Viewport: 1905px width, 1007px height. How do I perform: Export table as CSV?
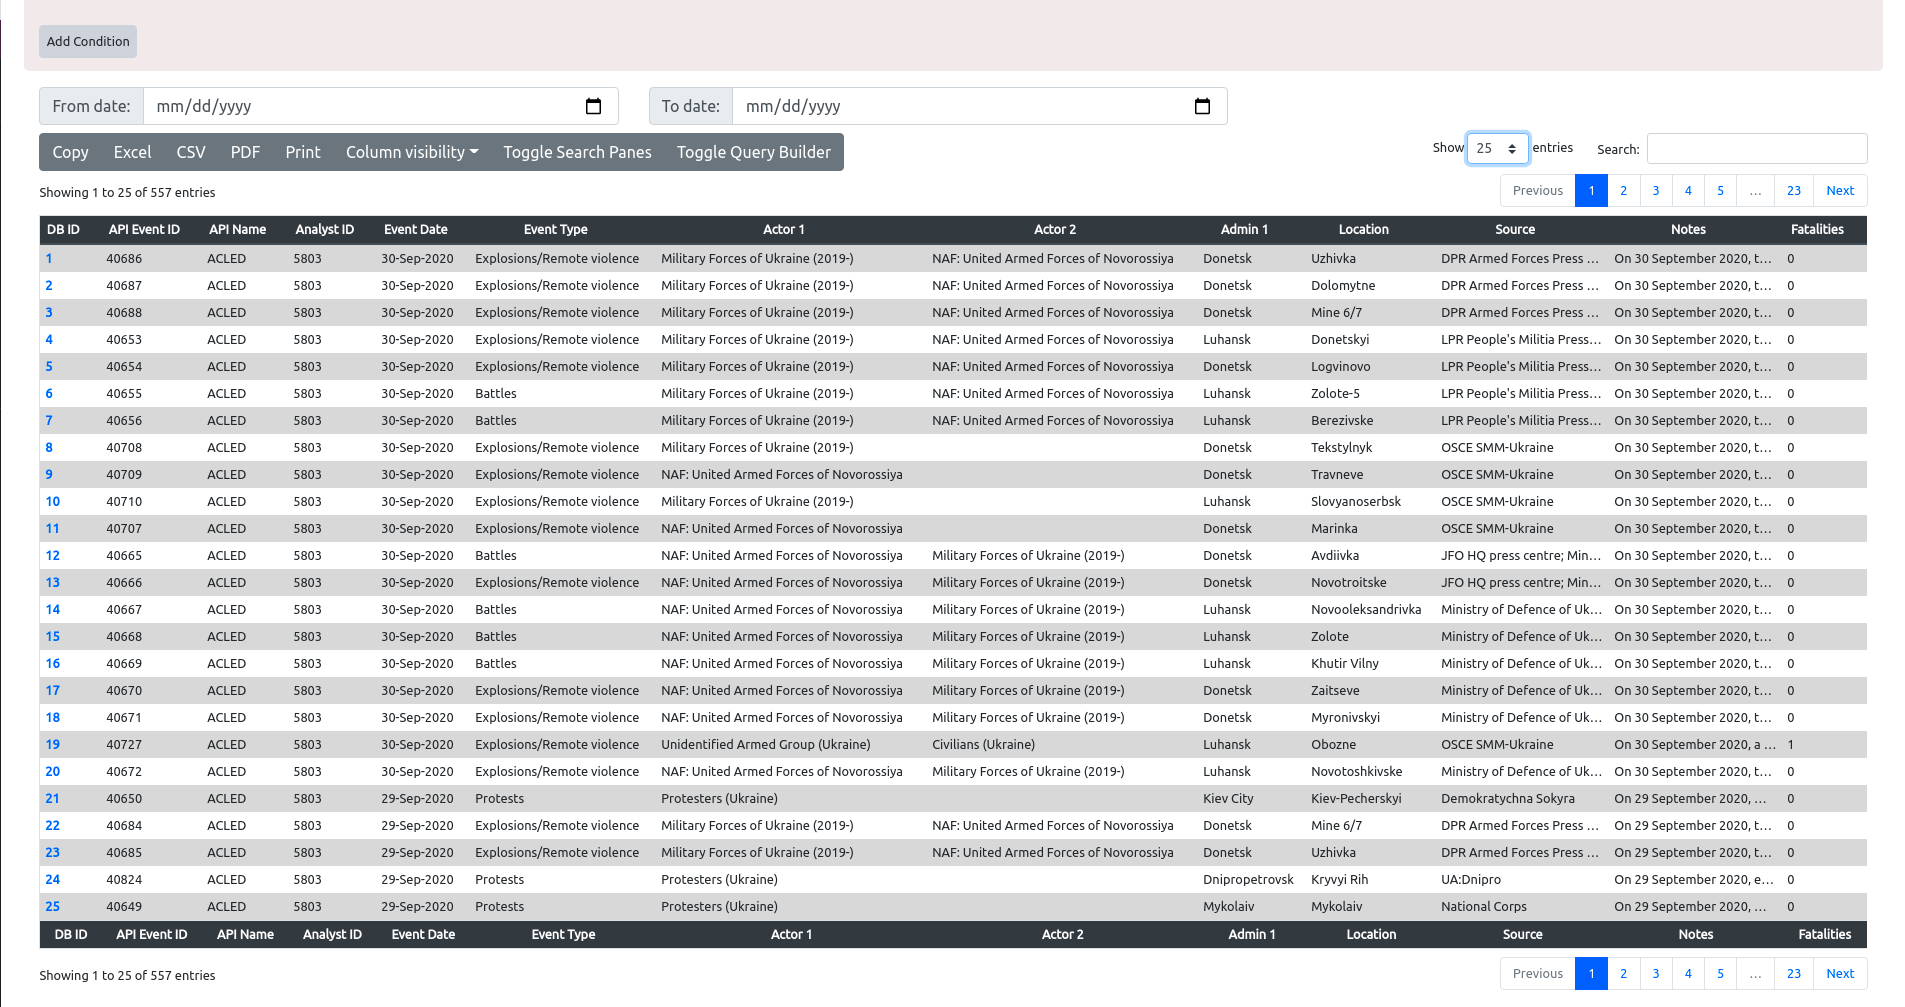pyautogui.click(x=191, y=152)
